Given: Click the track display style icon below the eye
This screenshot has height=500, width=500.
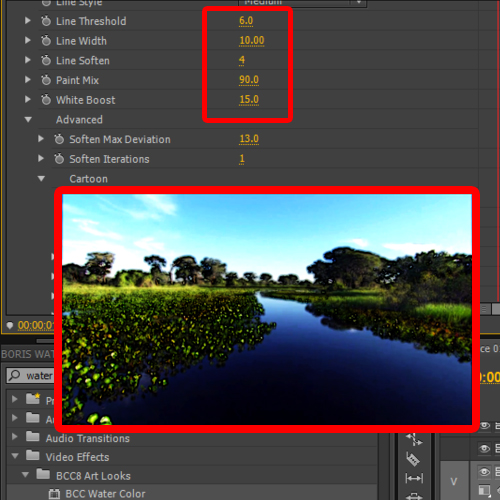Looking at the screenshot, I should [484, 490].
